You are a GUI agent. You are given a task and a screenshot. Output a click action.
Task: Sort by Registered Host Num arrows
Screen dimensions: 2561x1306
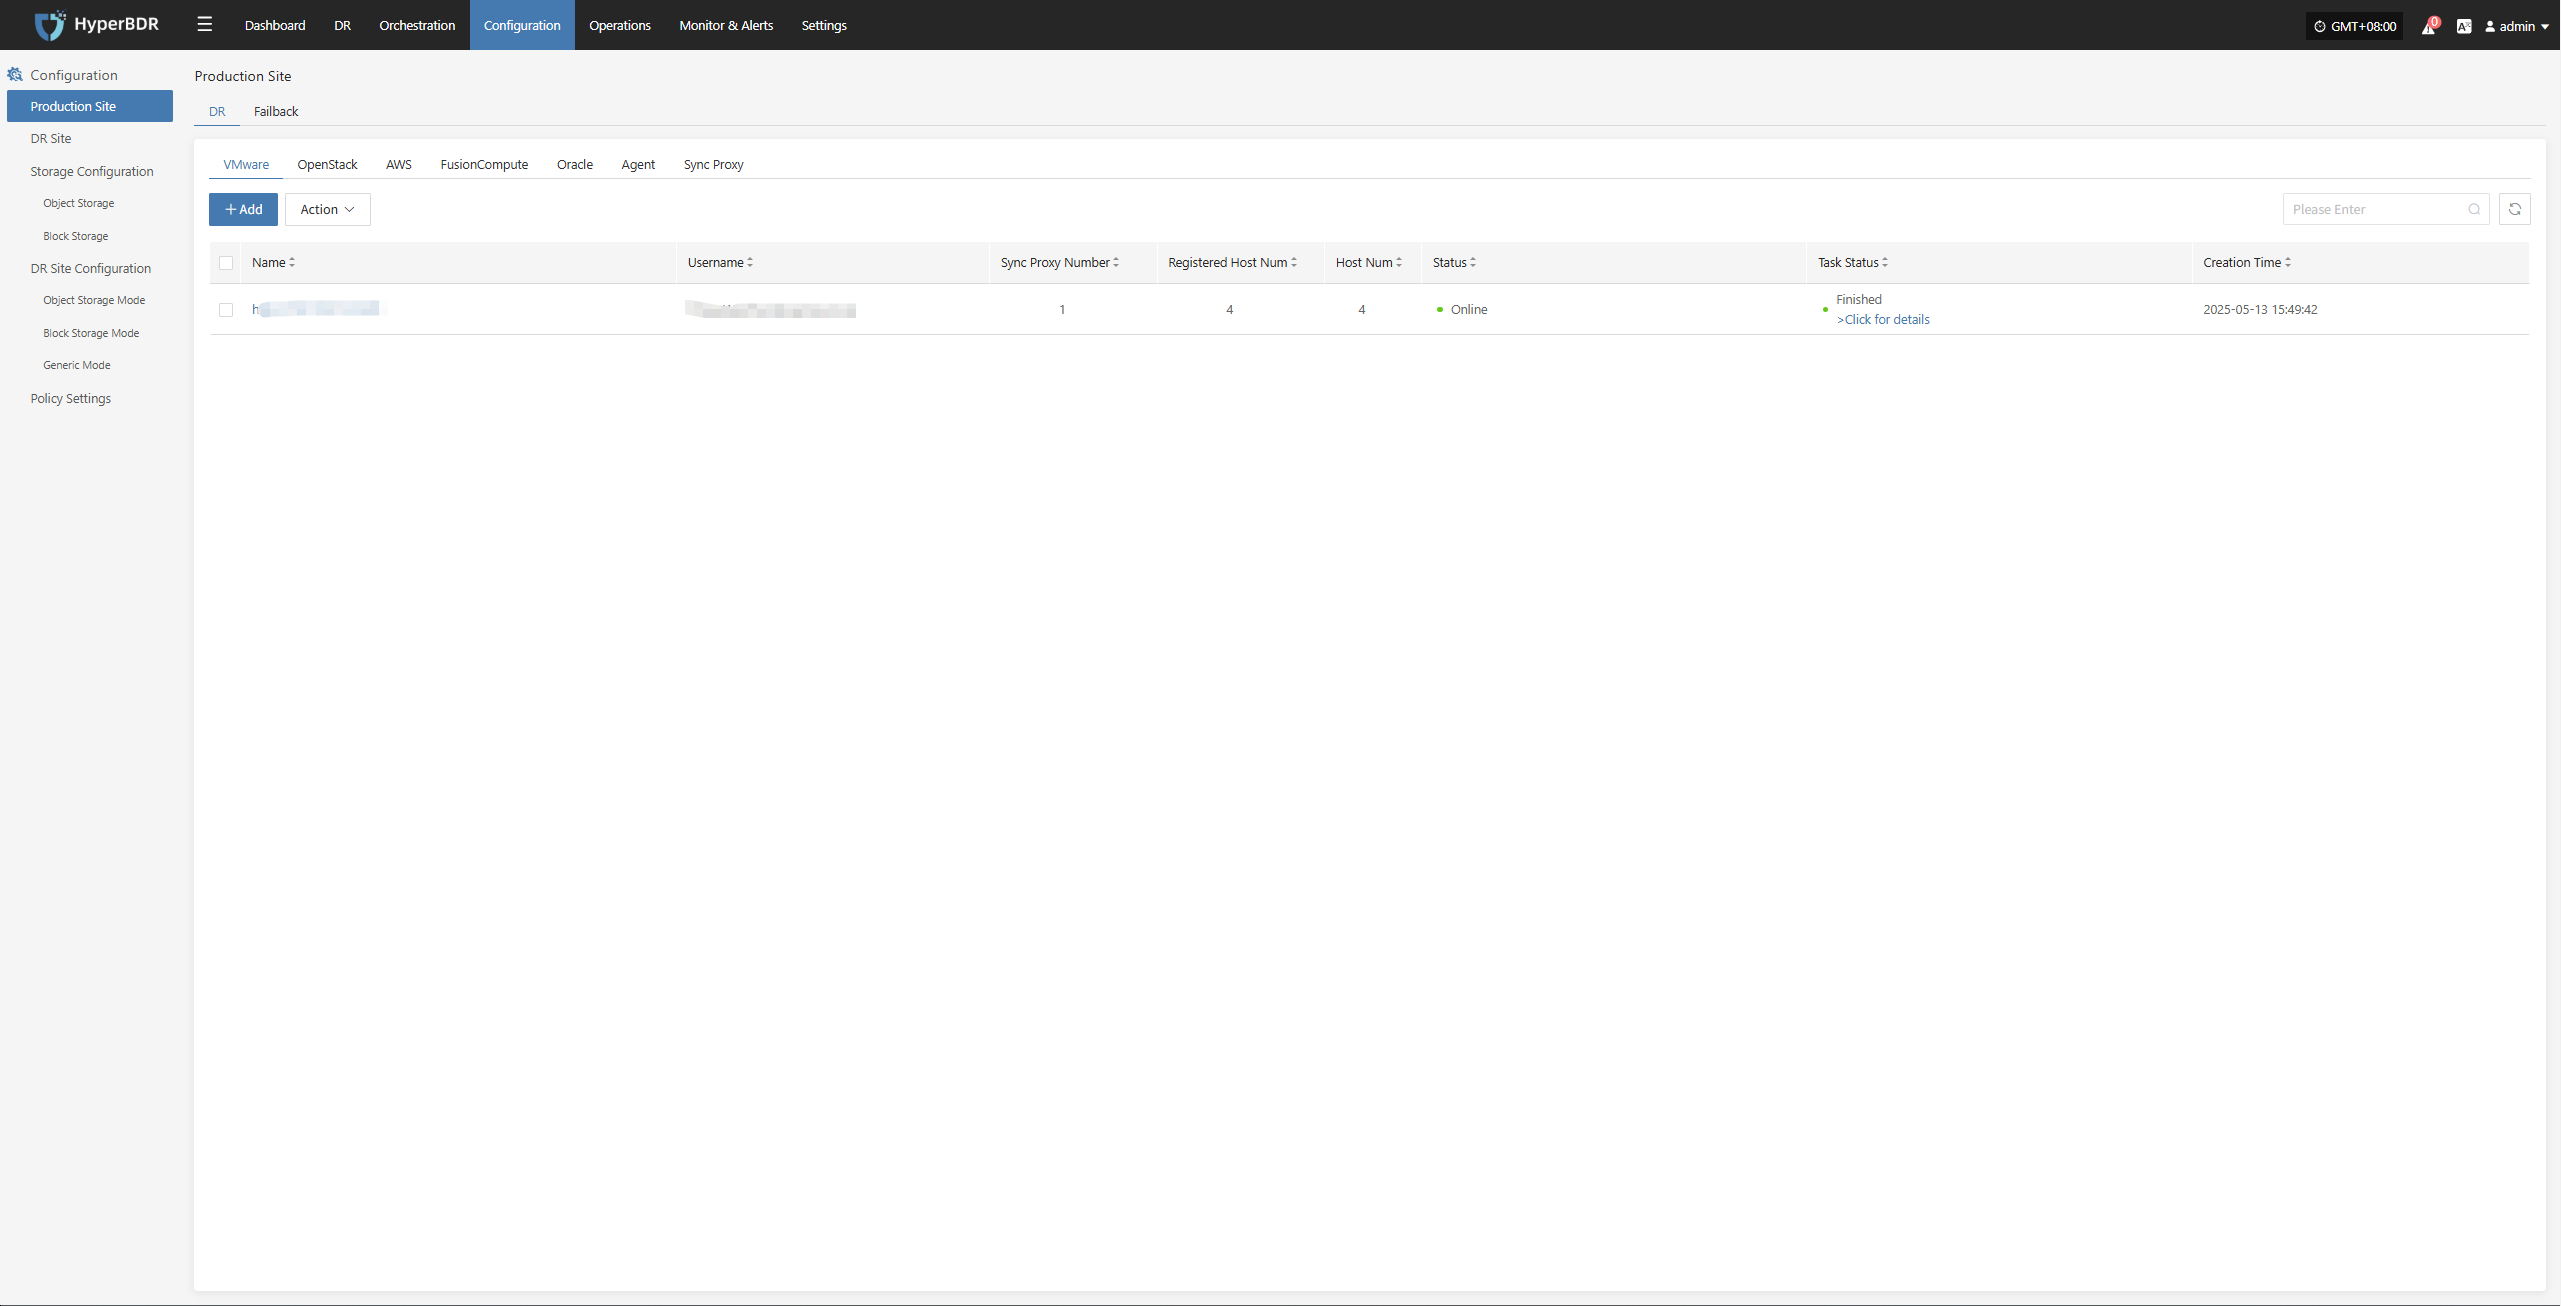pyautogui.click(x=1294, y=262)
